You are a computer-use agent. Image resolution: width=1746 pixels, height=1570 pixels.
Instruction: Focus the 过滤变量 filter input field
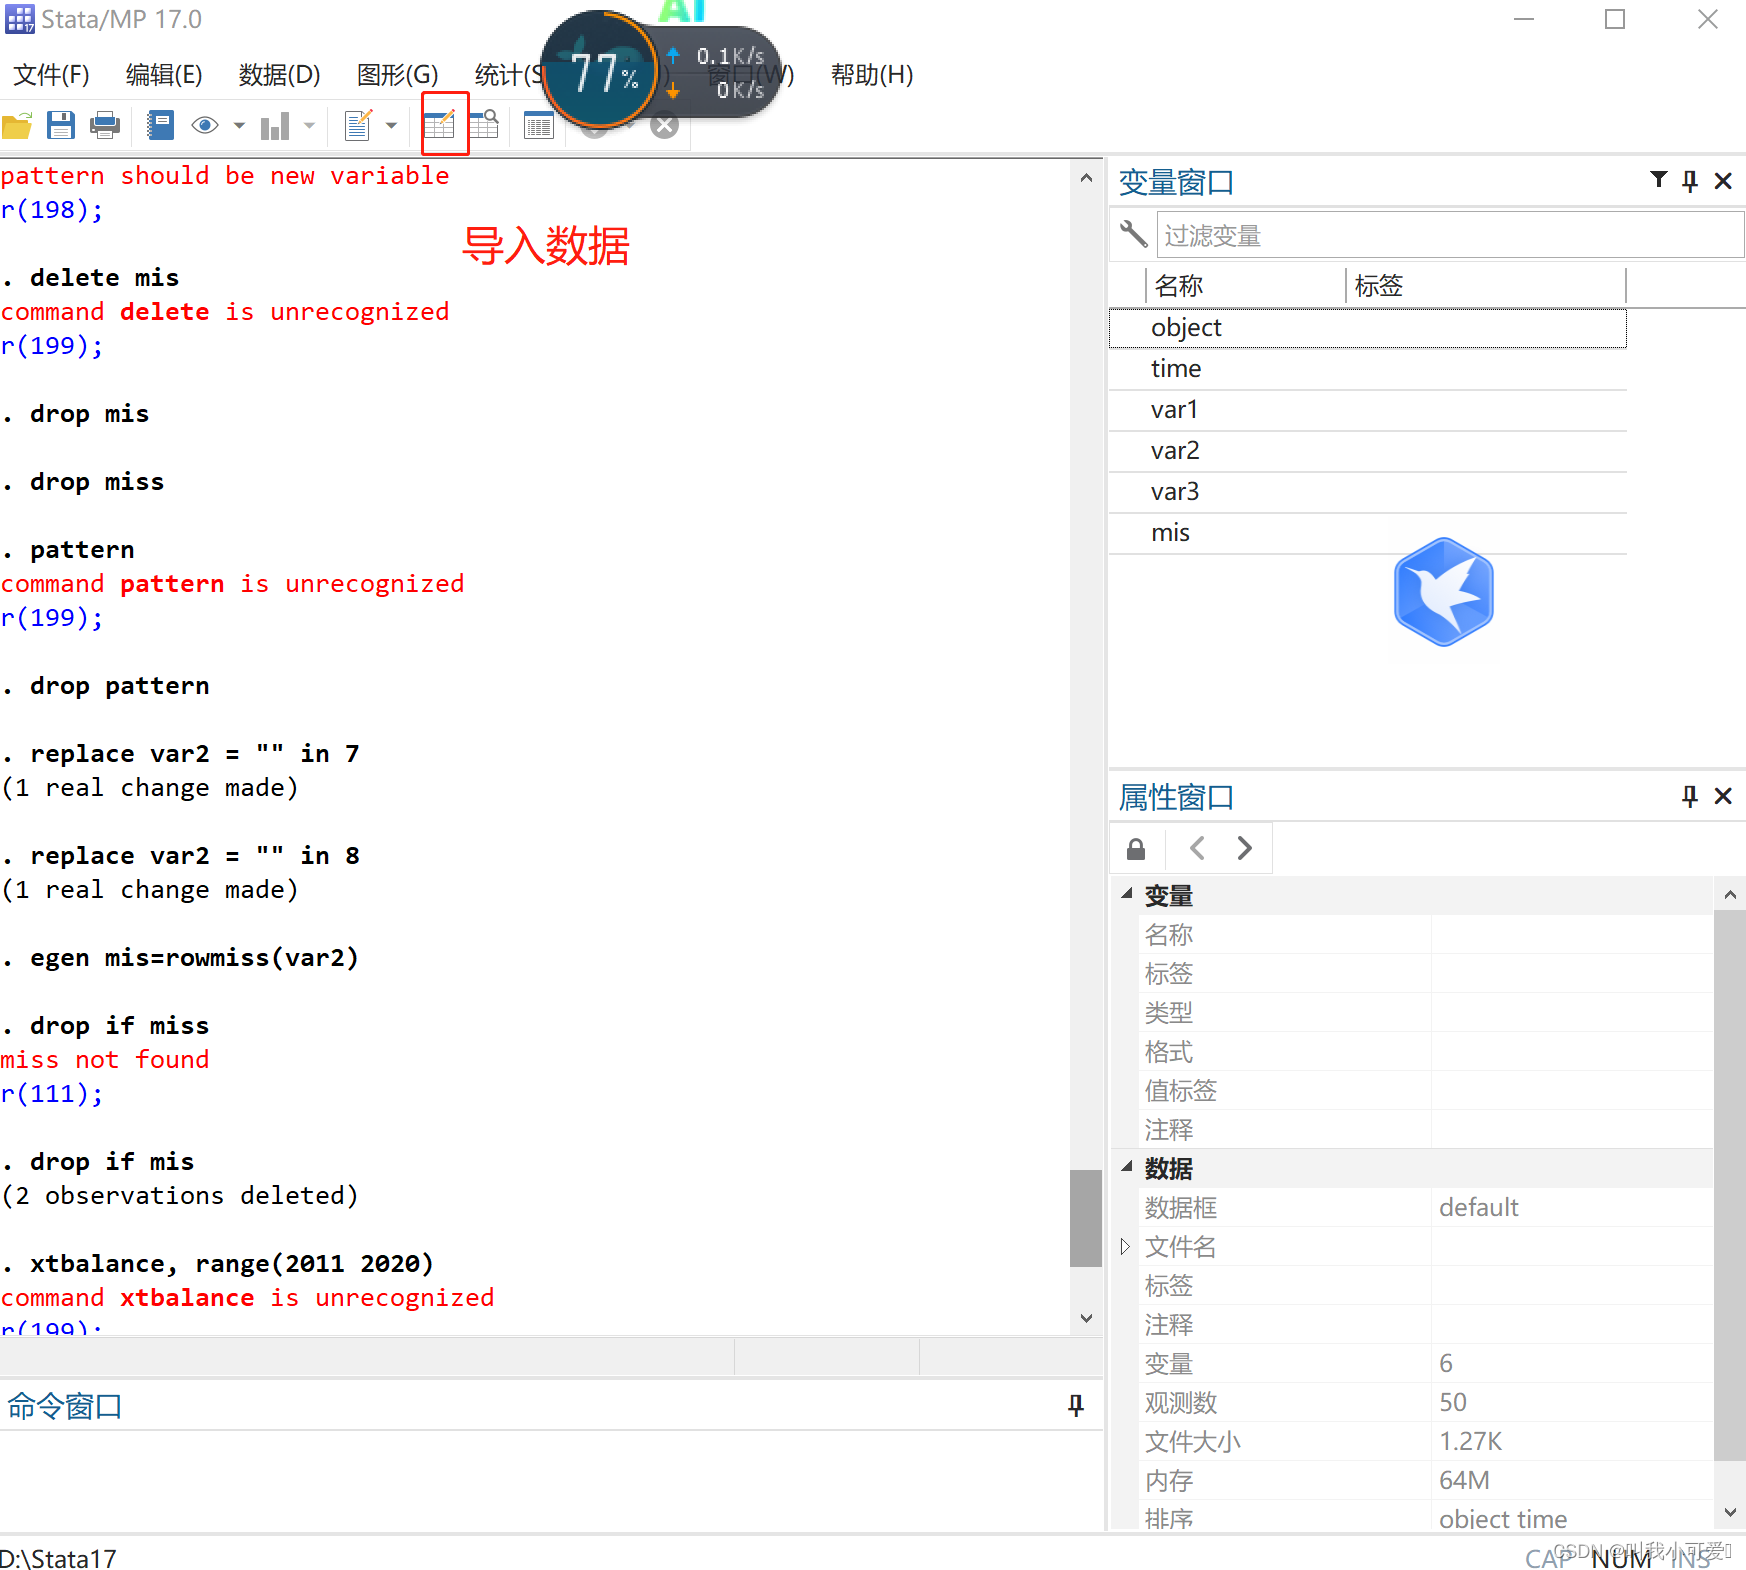[x=1450, y=235]
